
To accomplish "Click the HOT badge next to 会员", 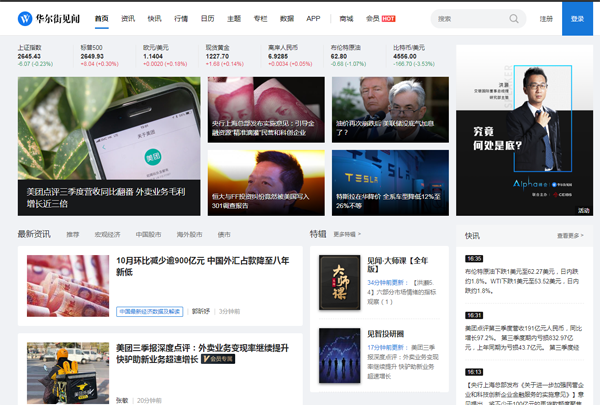I will 388,19.
